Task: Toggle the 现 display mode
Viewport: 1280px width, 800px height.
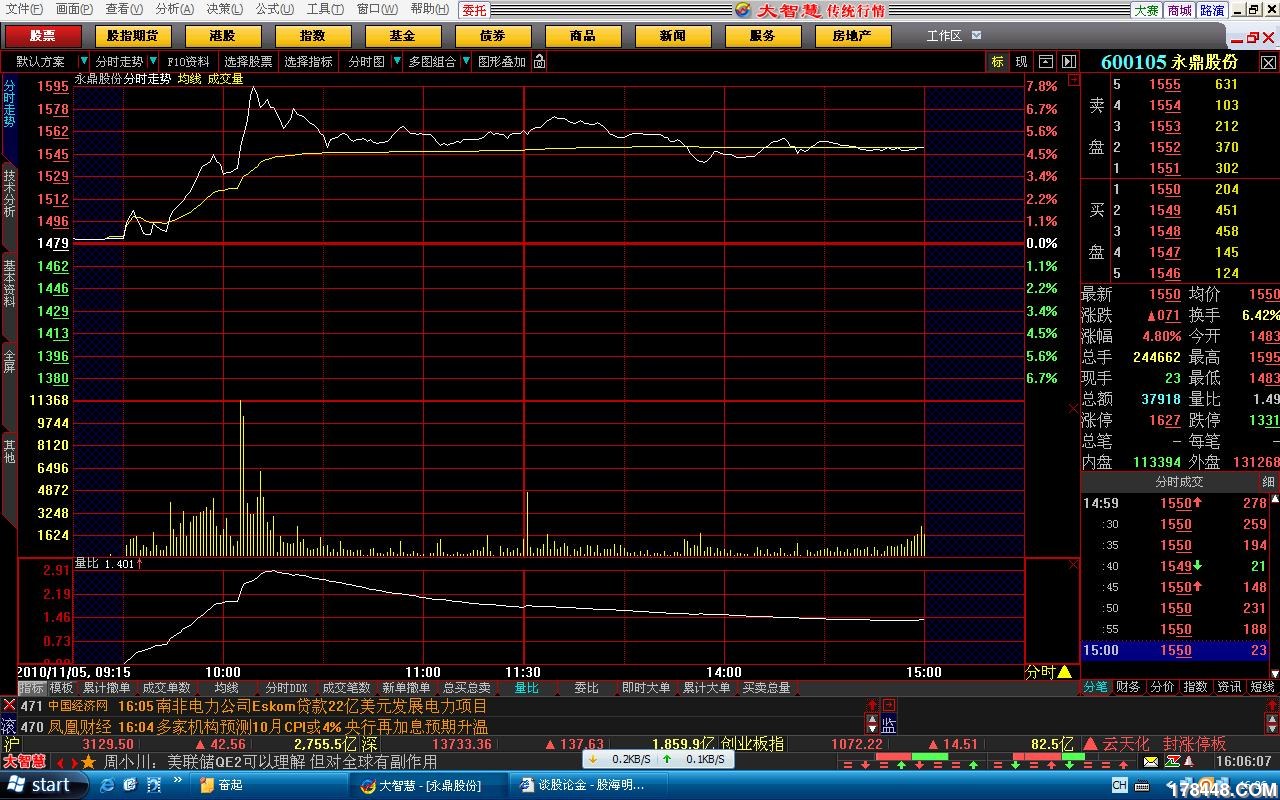Action: [1021, 62]
